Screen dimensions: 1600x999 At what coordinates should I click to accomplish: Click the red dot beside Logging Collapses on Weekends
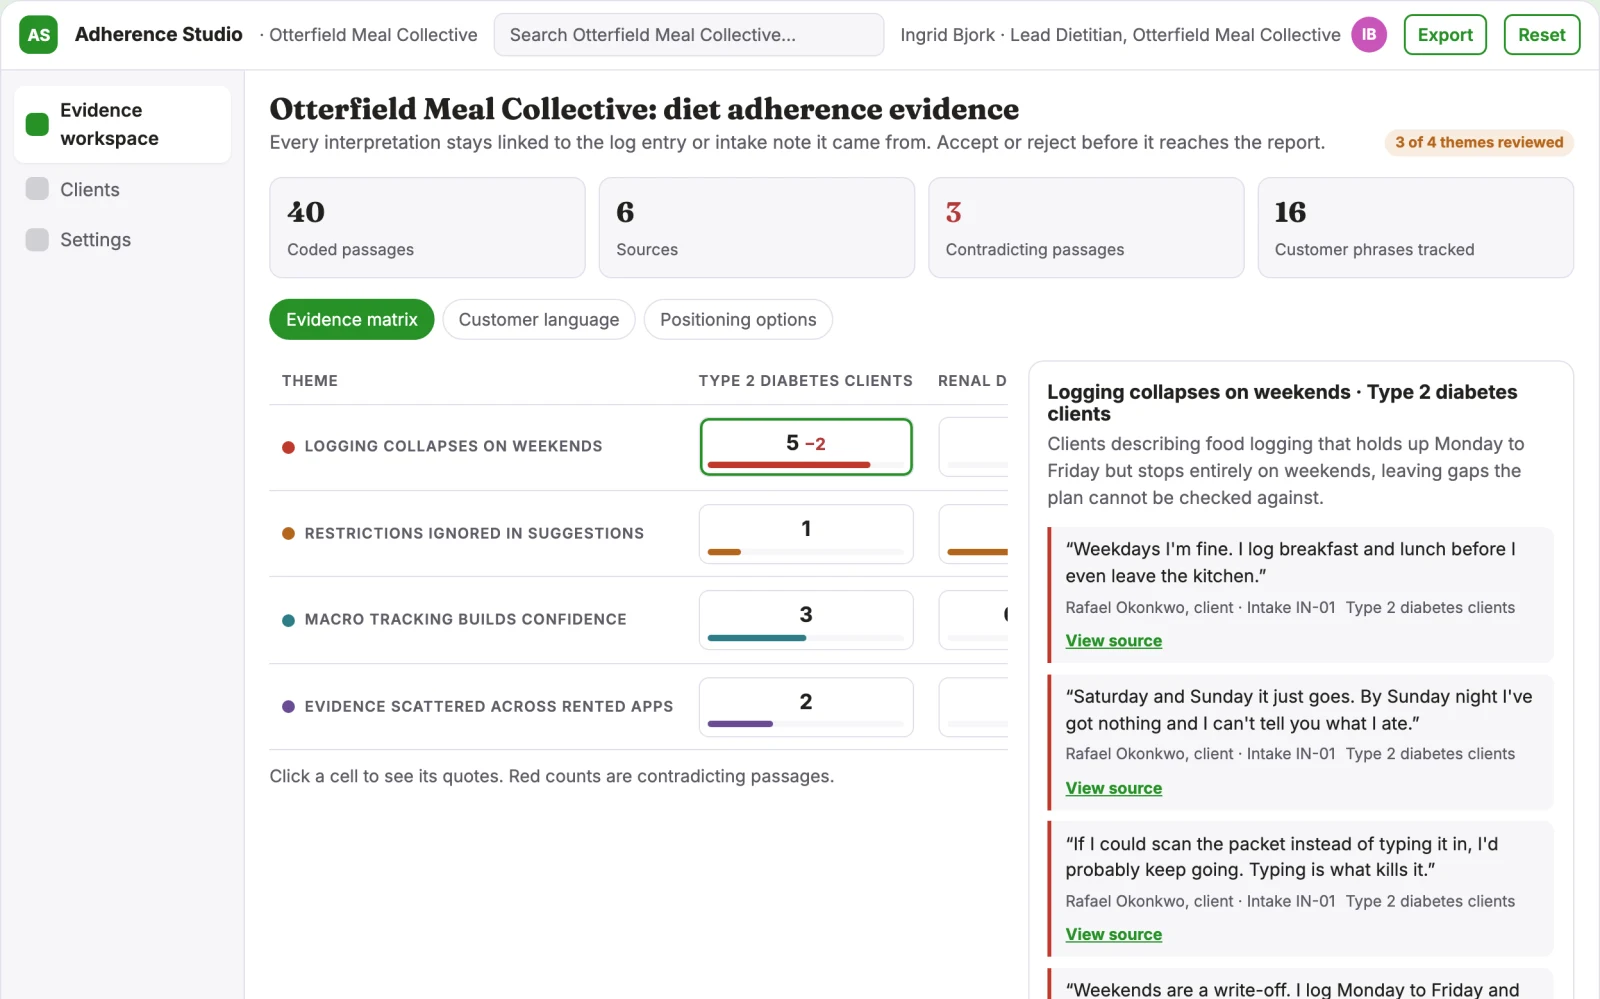pos(288,447)
